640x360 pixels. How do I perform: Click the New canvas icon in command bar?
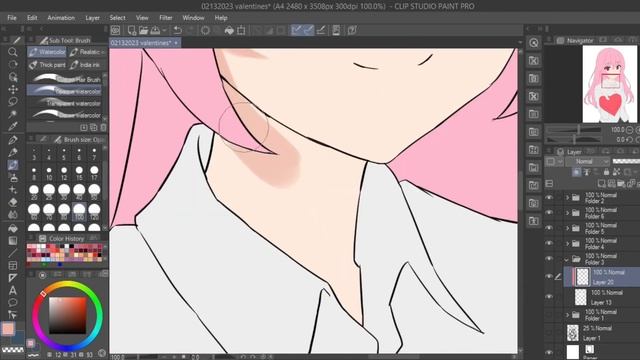click(x=131, y=30)
